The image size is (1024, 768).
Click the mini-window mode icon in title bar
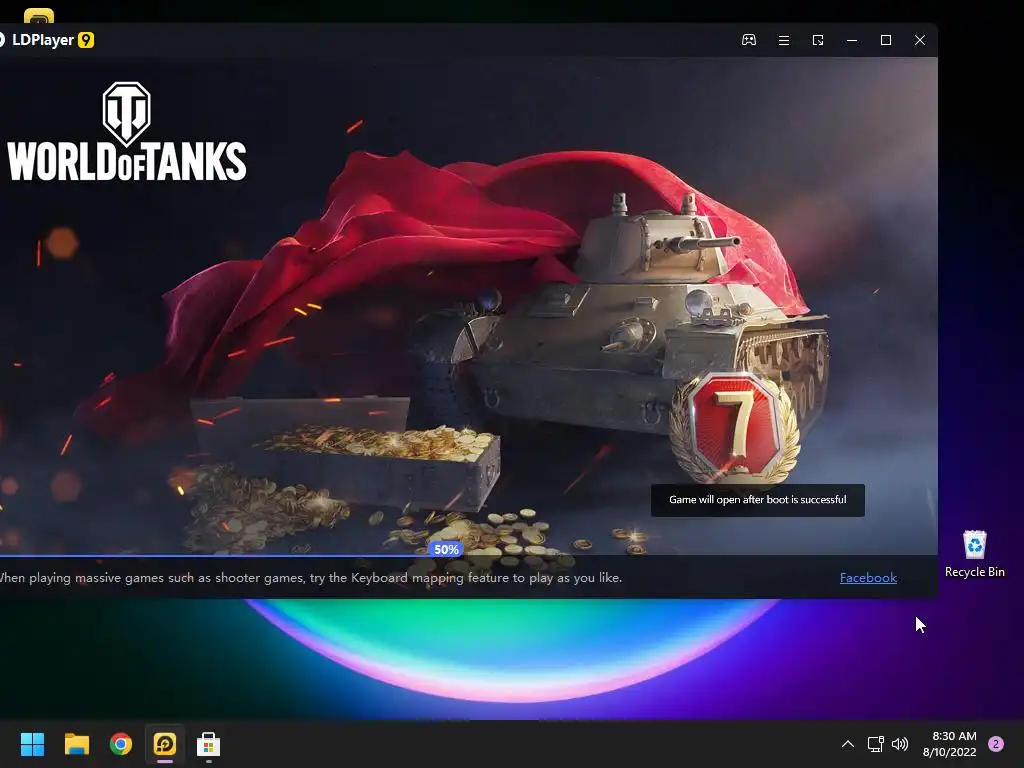[x=818, y=40]
